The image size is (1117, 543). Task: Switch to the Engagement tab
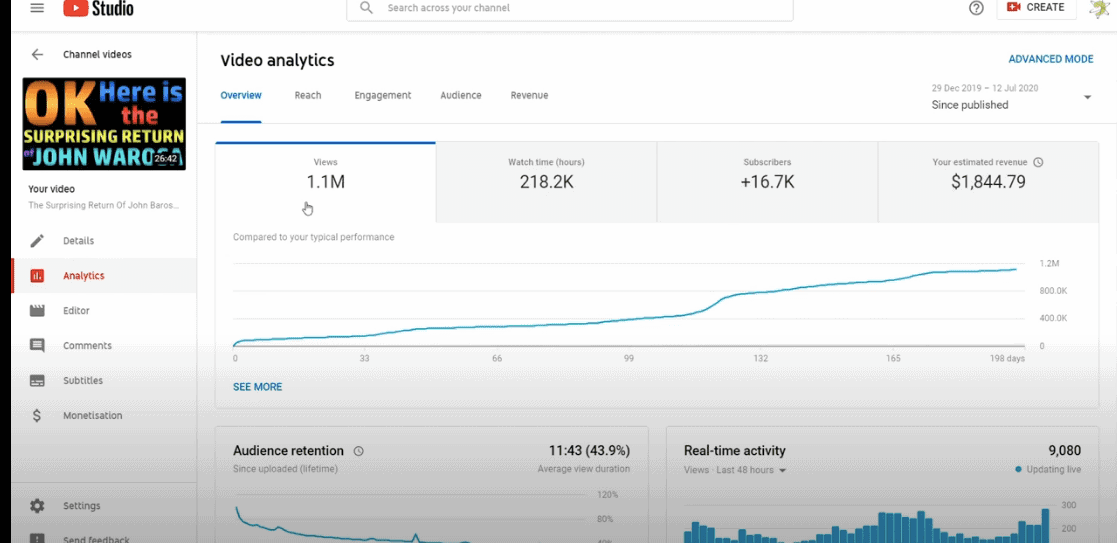[382, 96]
